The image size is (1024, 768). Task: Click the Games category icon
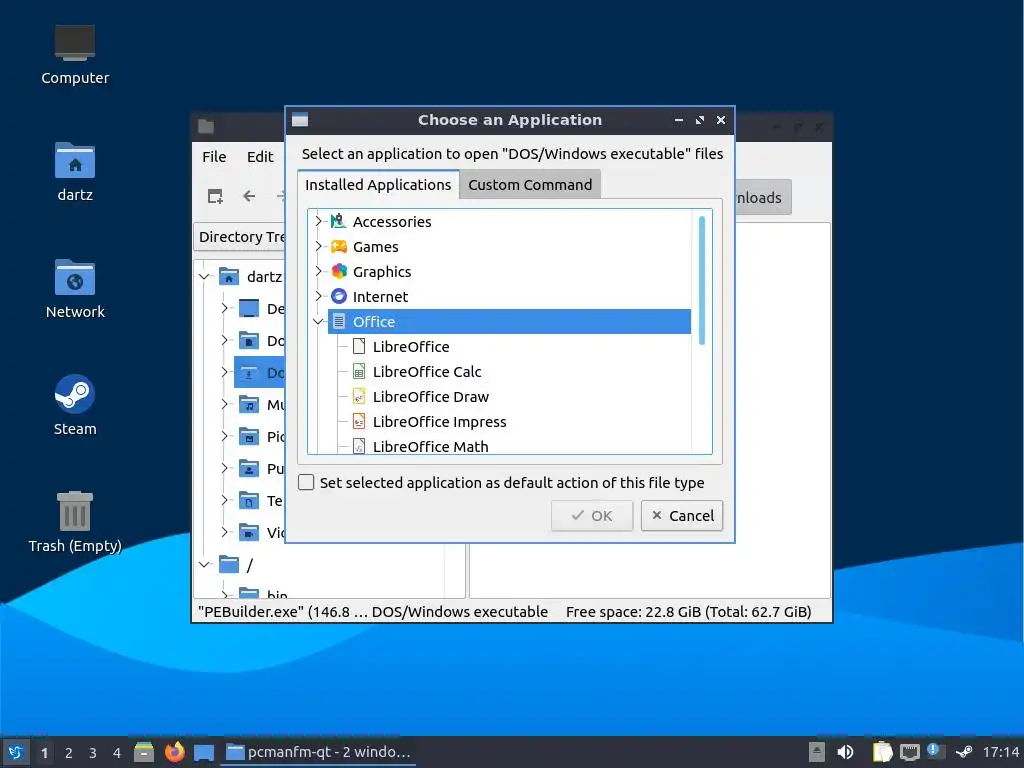tap(338, 246)
